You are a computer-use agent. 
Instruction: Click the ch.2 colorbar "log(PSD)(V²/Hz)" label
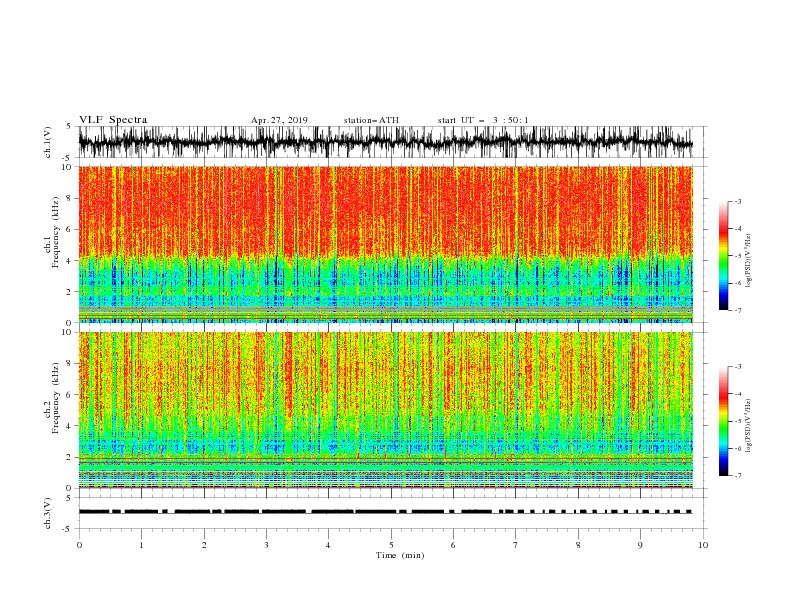pyautogui.click(x=748, y=426)
